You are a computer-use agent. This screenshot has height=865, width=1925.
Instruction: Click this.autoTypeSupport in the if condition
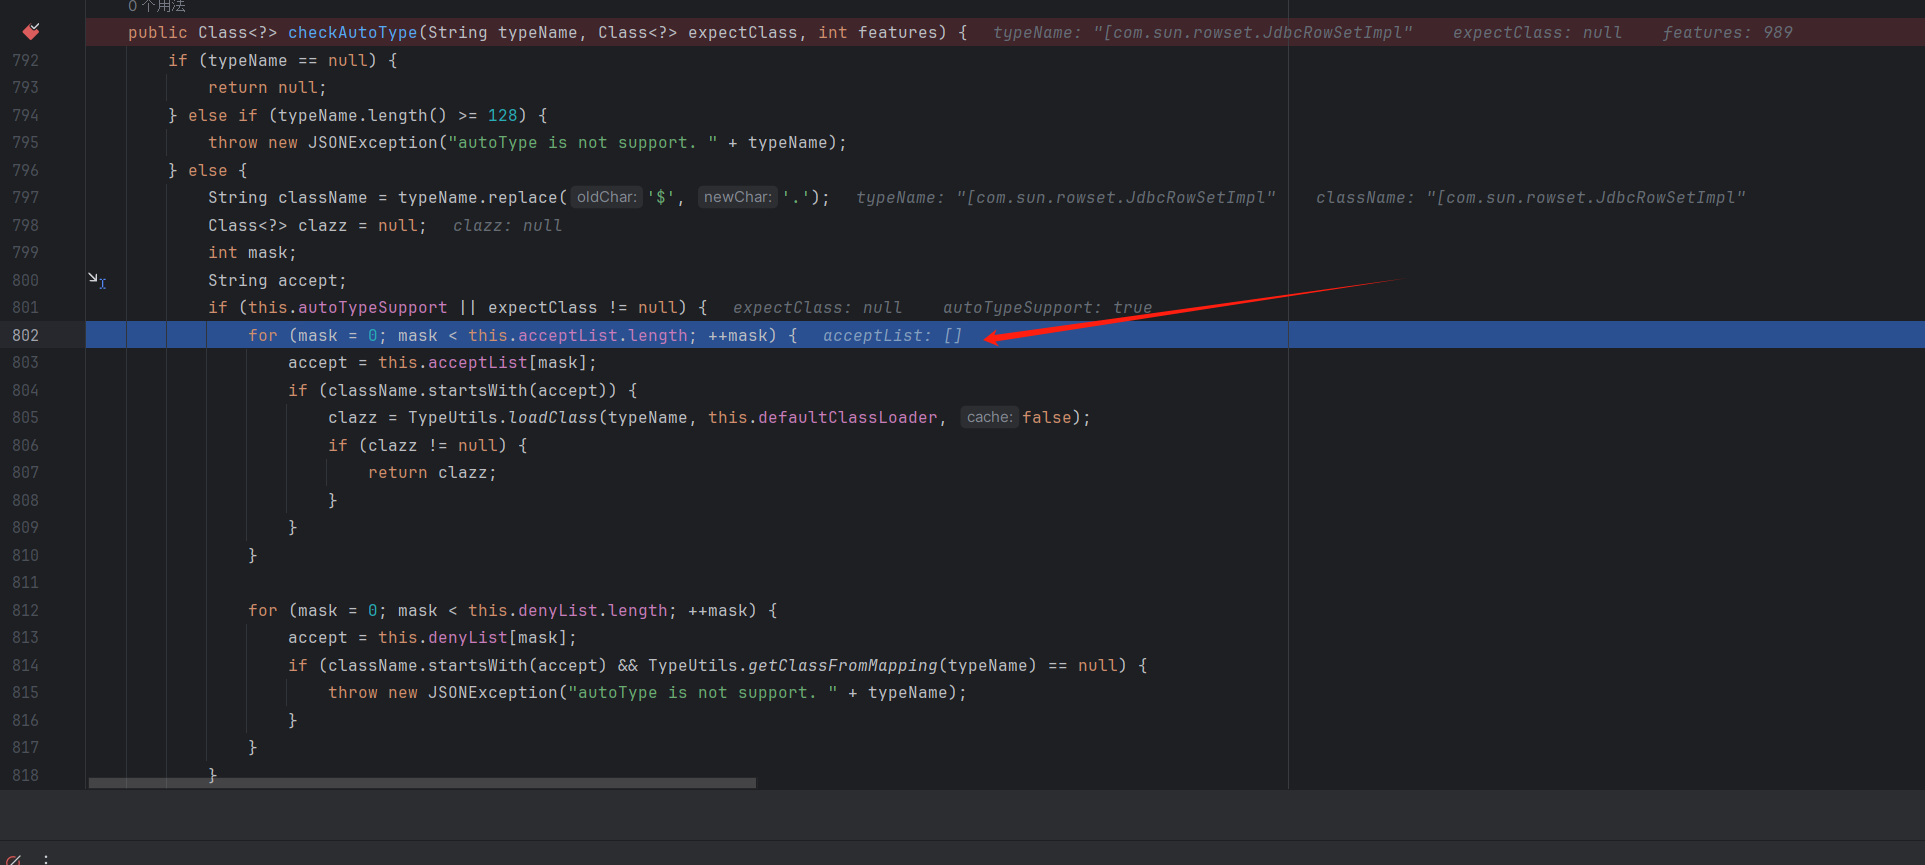pos(348,307)
